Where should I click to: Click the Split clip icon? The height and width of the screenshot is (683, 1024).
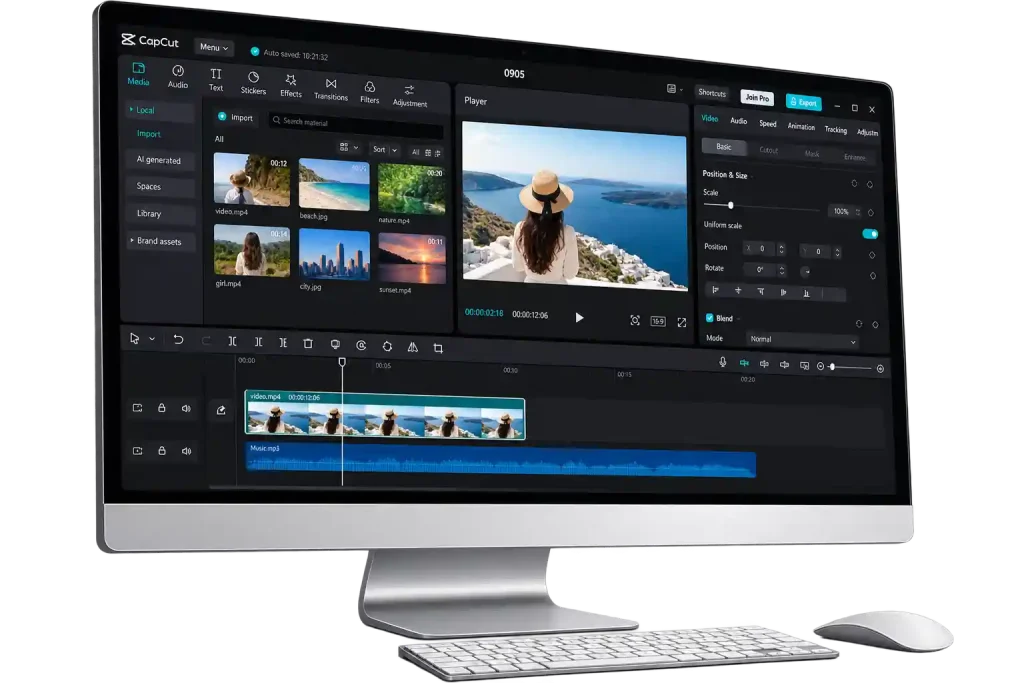[x=232, y=342]
